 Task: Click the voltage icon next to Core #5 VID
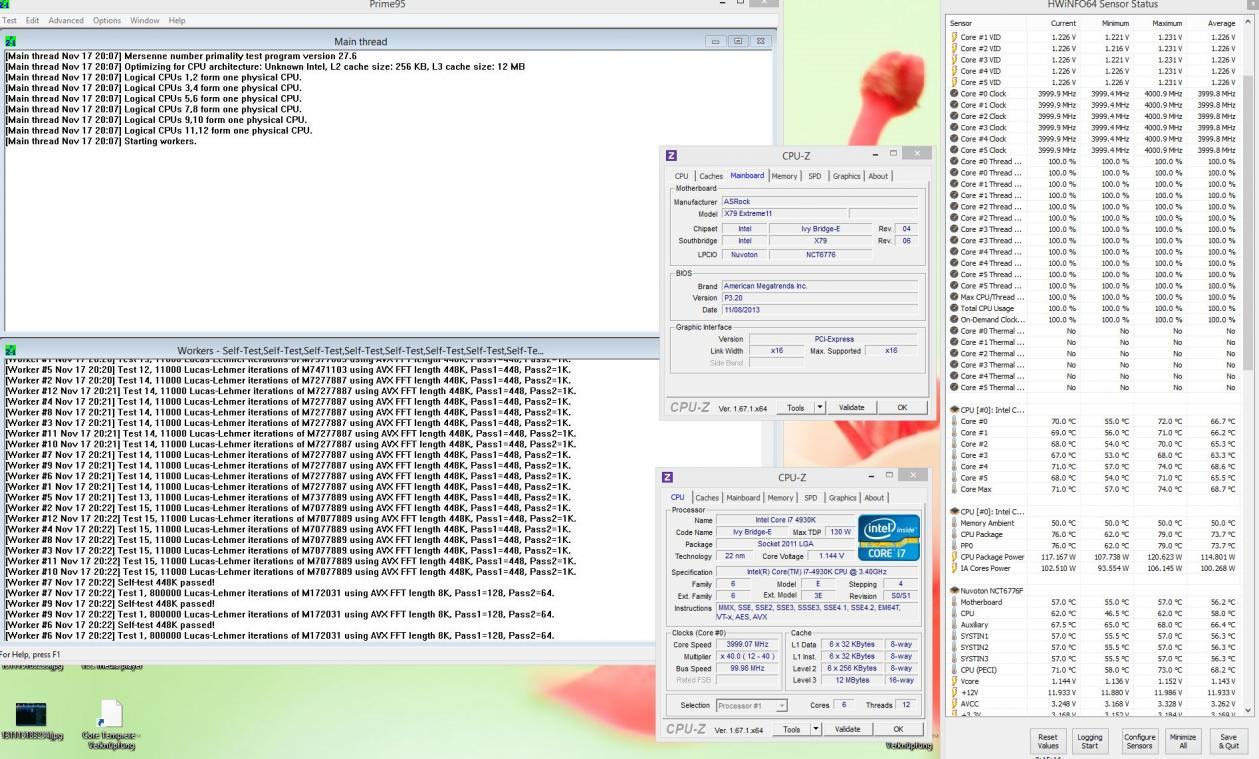coord(953,82)
